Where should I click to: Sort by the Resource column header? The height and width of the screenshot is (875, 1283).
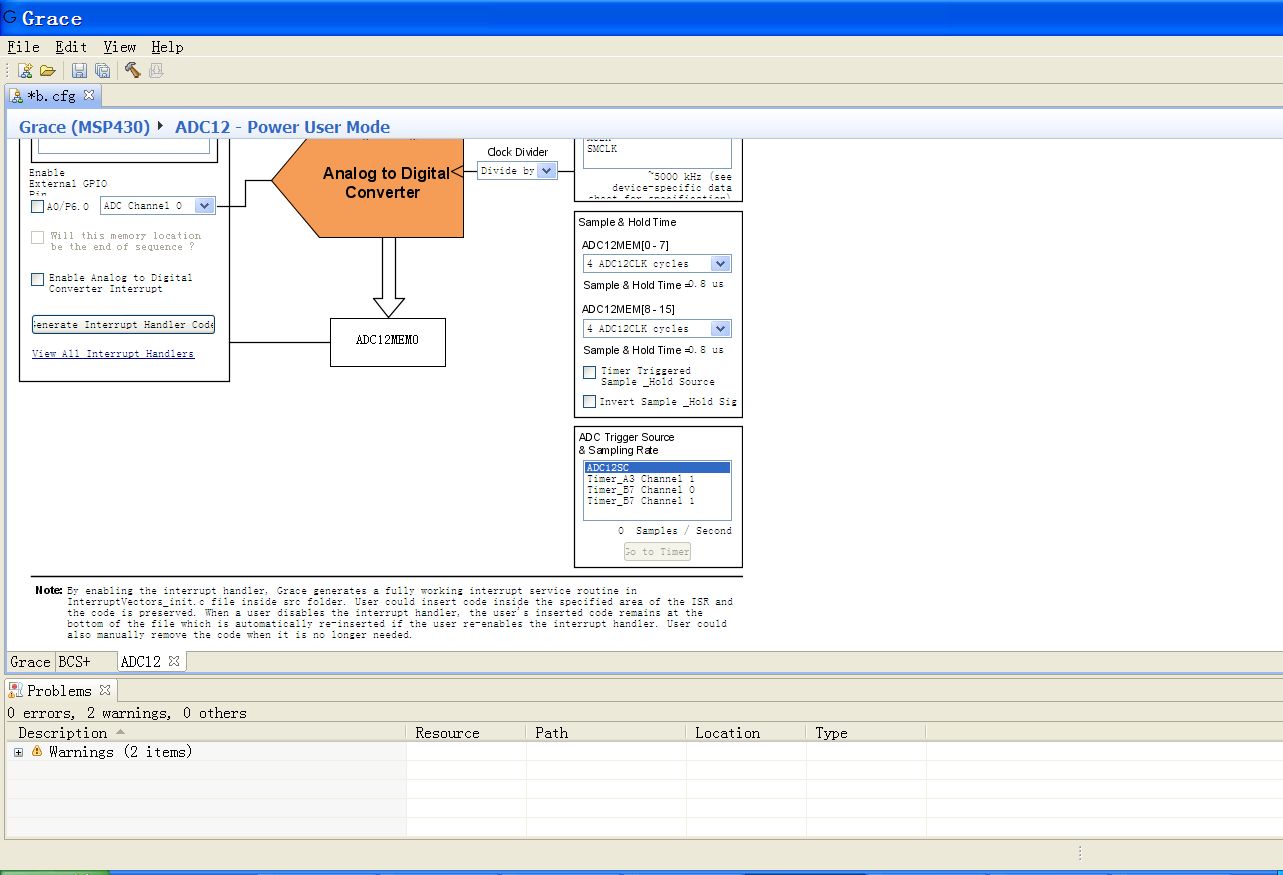click(466, 733)
